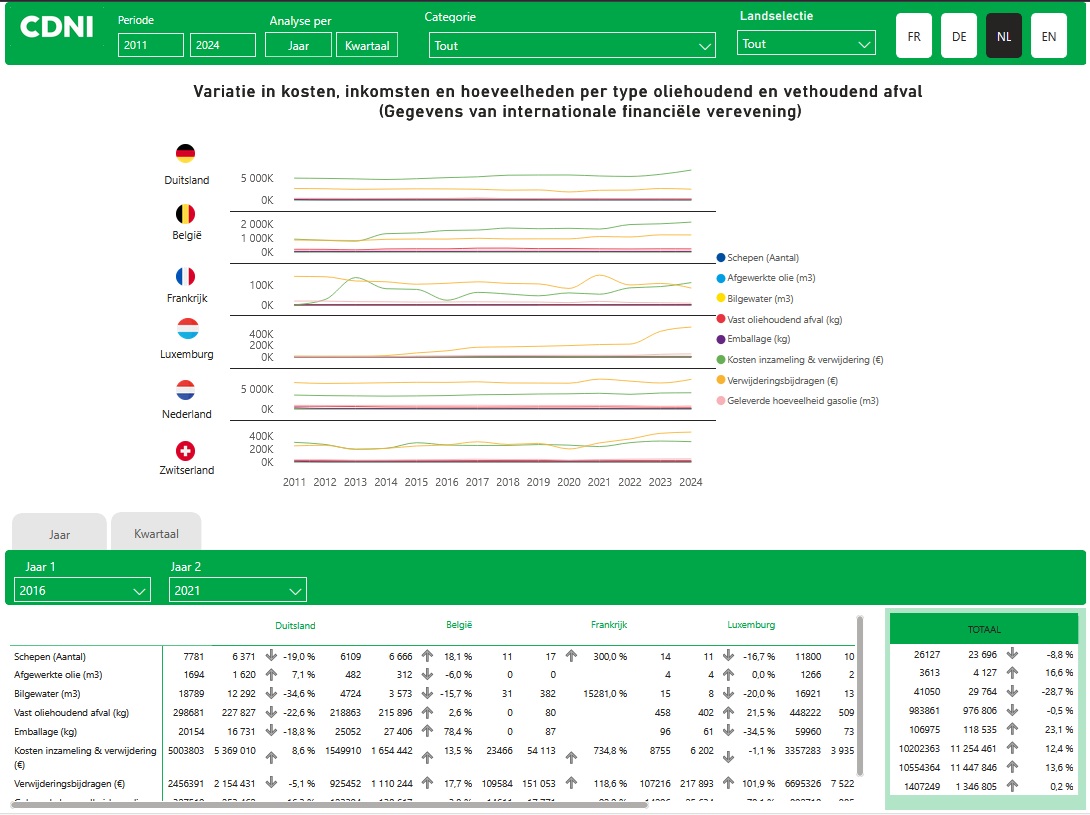The width and height of the screenshot is (1090, 815).
Task: Select the Jaar tab above the table
Action: point(59,535)
